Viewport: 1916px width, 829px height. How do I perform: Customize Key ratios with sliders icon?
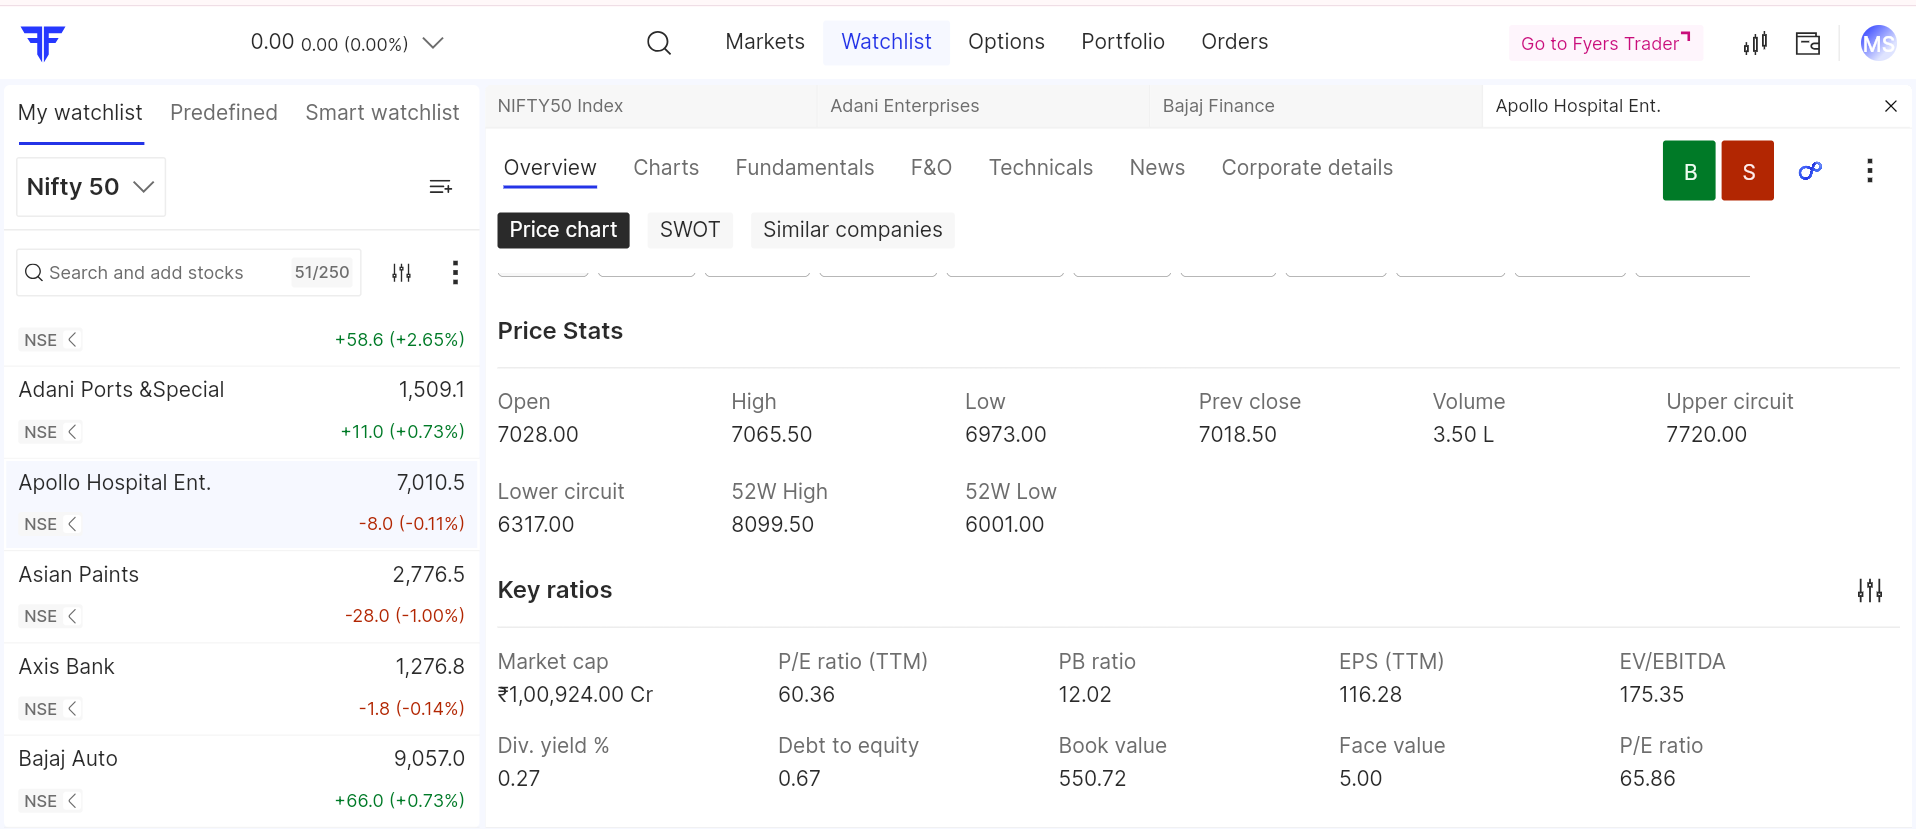(x=1869, y=591)
